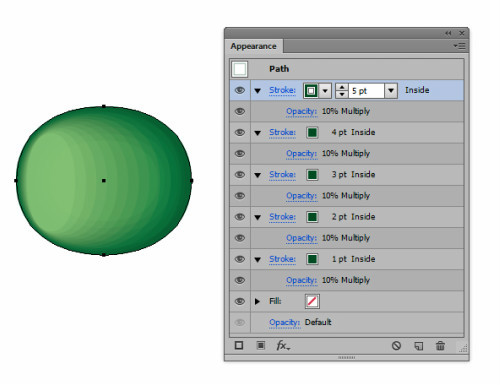The width and height of the screenshot is (500, 385).
Task: Toggle visibility of the Fill row
Action: 240,301
